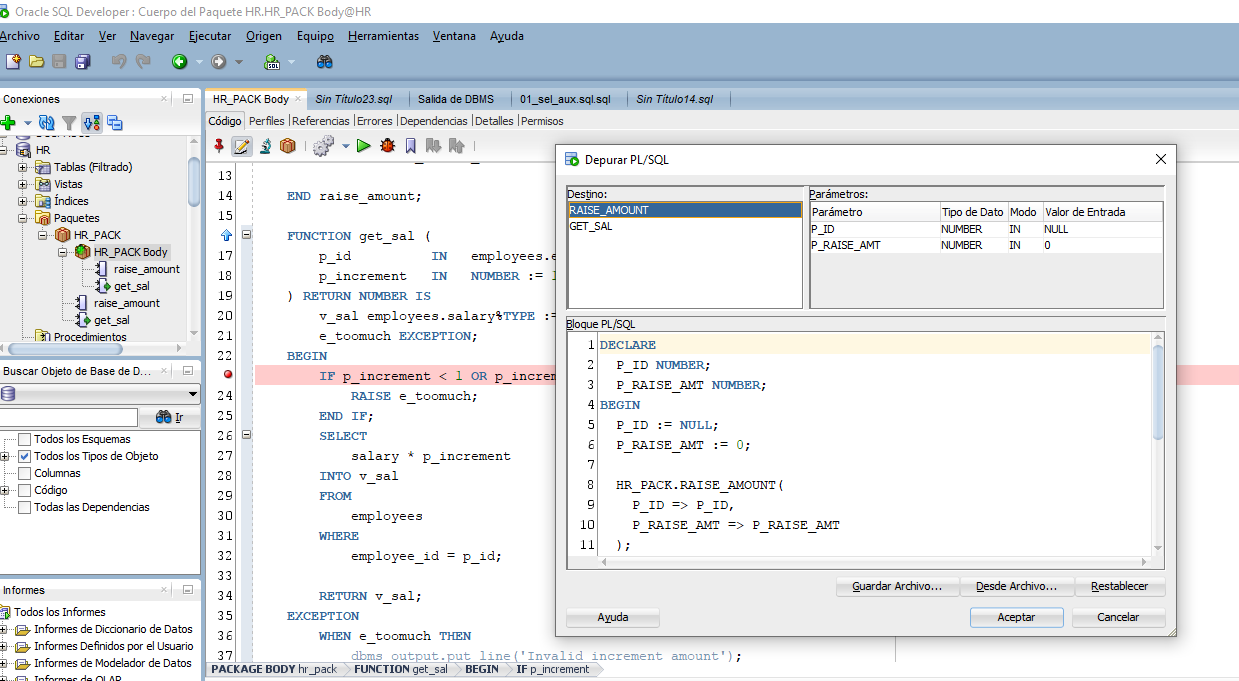This screenshot has width=1239, height=681.
Task: Click the Aceptar button
Action: pyautogui.click(x=1016, y=617)
